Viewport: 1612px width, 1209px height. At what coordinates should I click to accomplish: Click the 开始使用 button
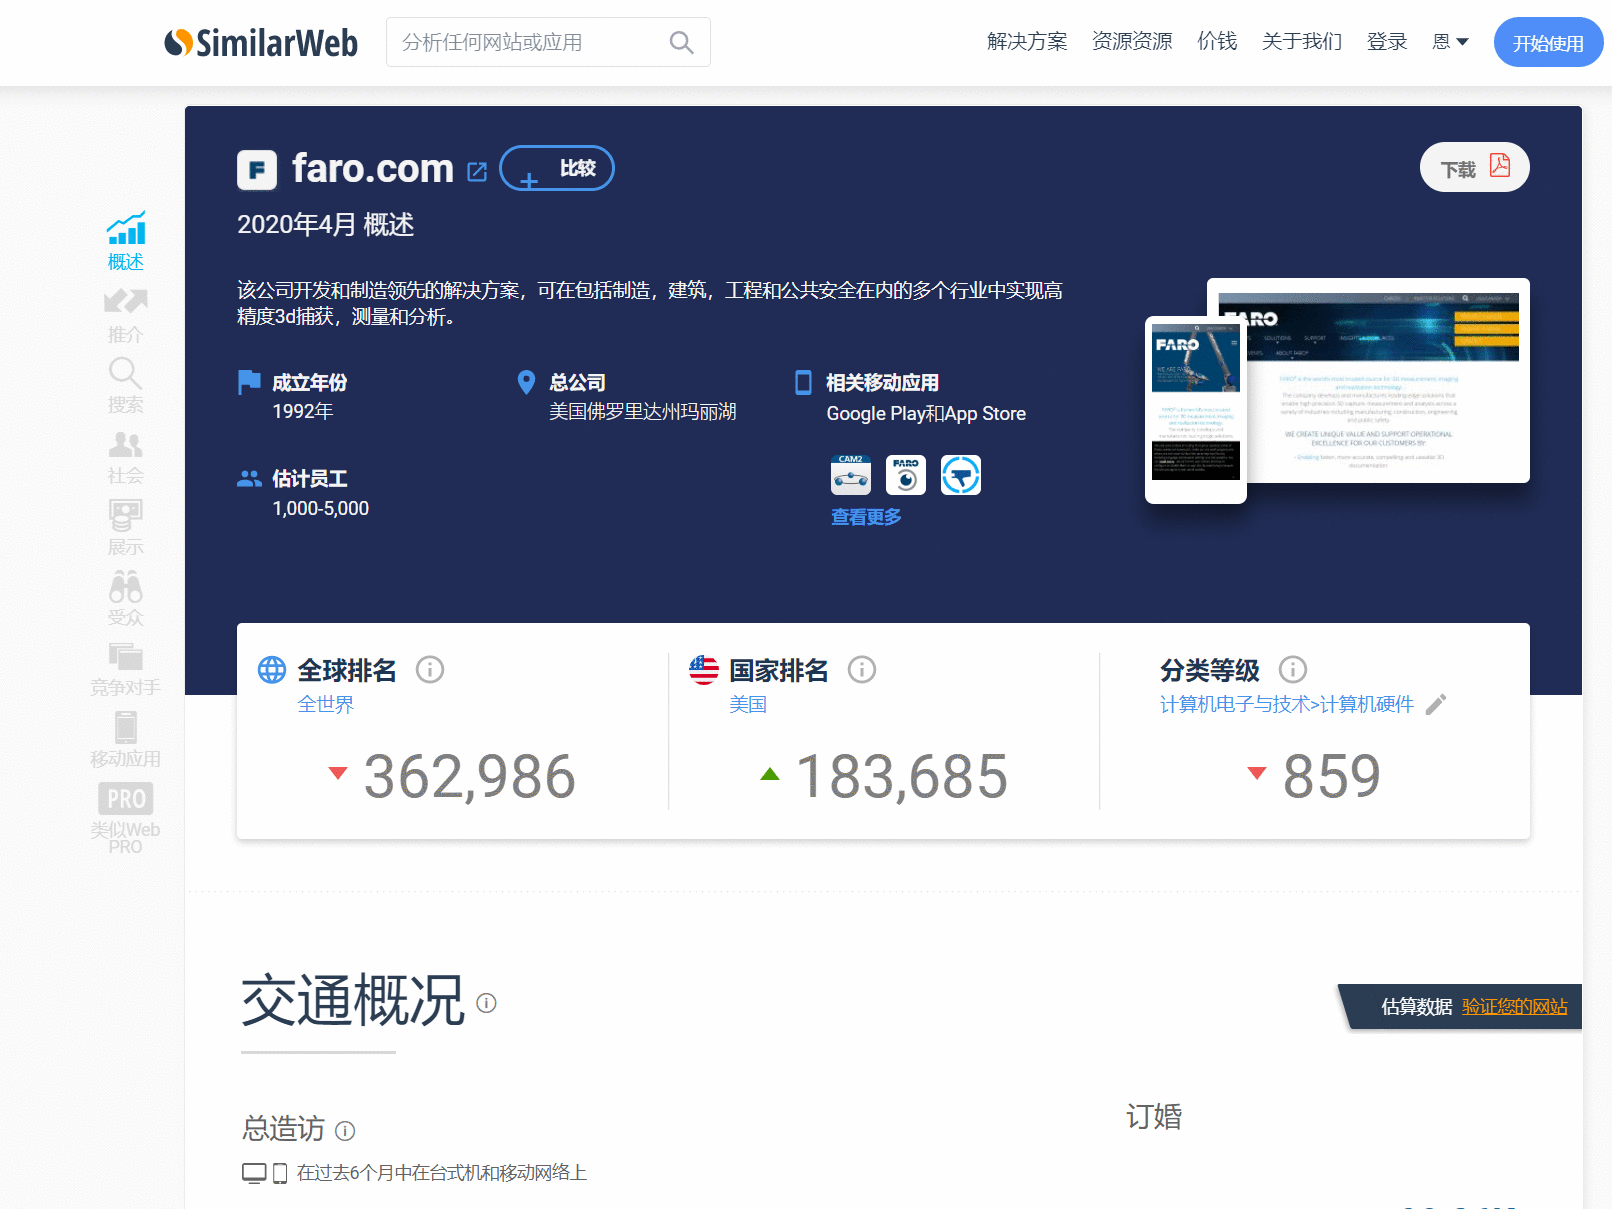click(1548, 42)
